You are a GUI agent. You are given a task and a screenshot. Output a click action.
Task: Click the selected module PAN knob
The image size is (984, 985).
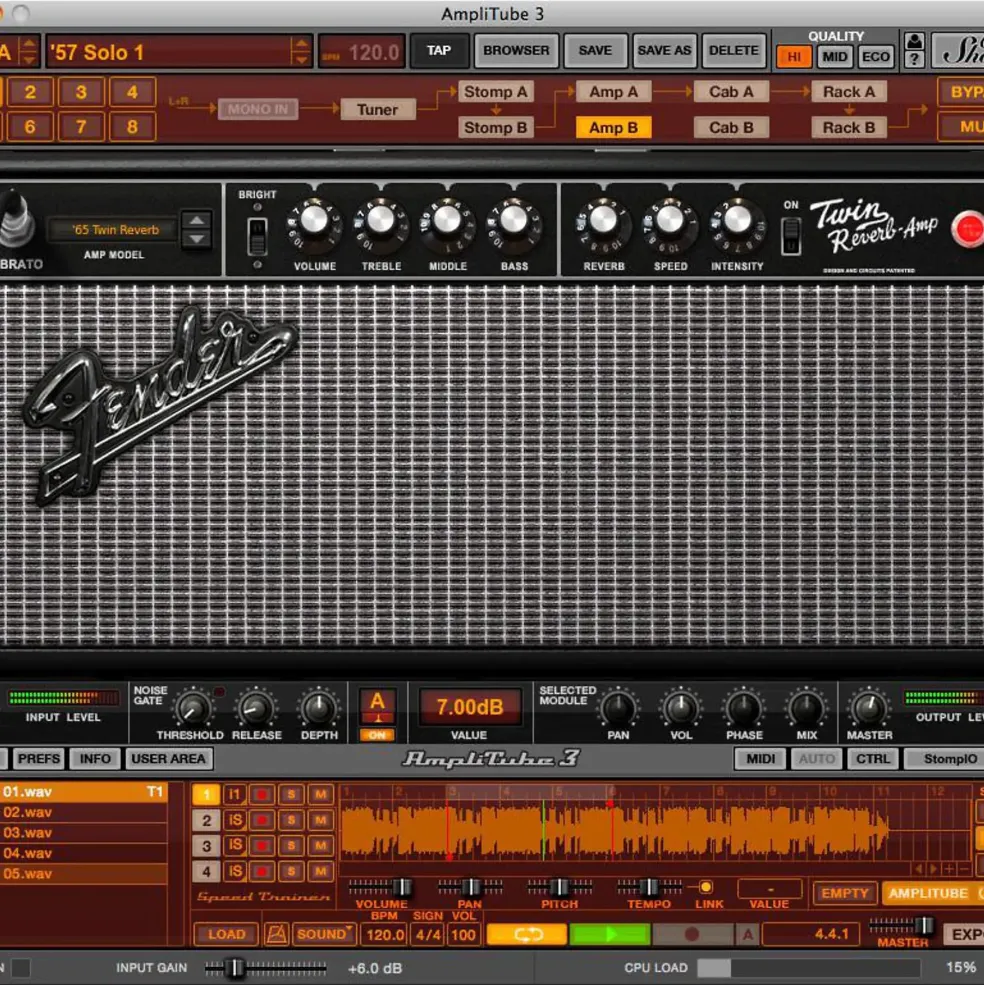pyautogui.click(x=618, y=709)
